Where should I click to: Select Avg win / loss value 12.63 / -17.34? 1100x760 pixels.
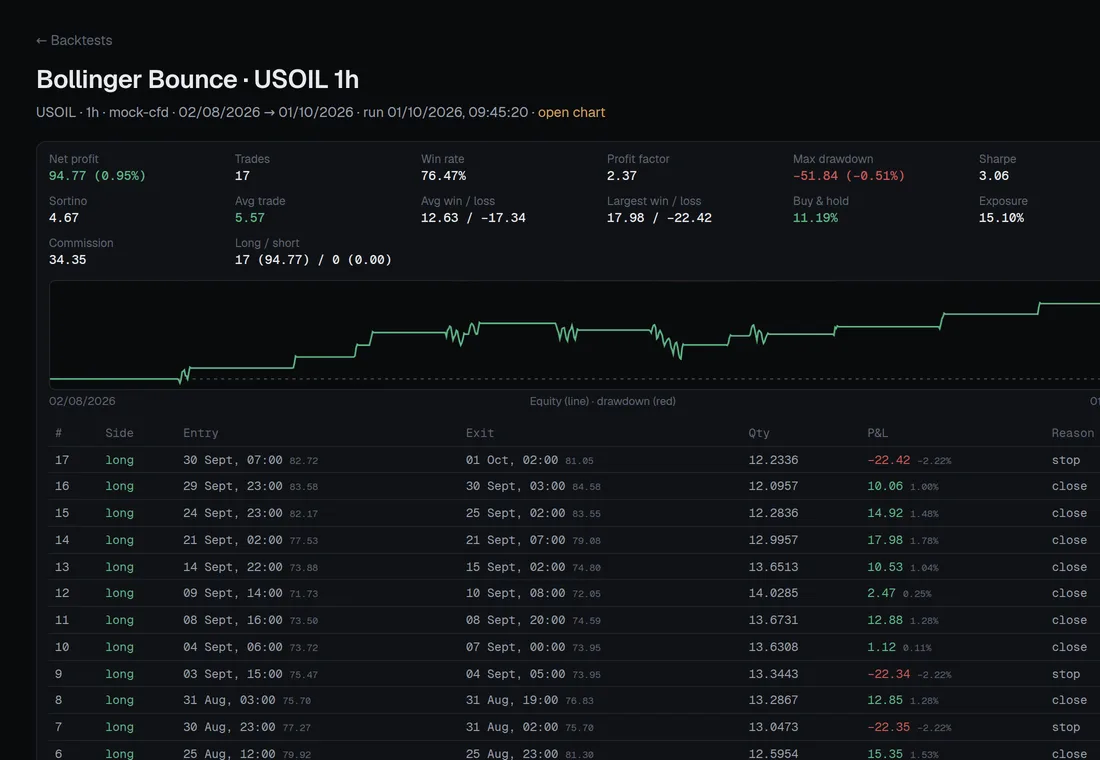(473, 218)
